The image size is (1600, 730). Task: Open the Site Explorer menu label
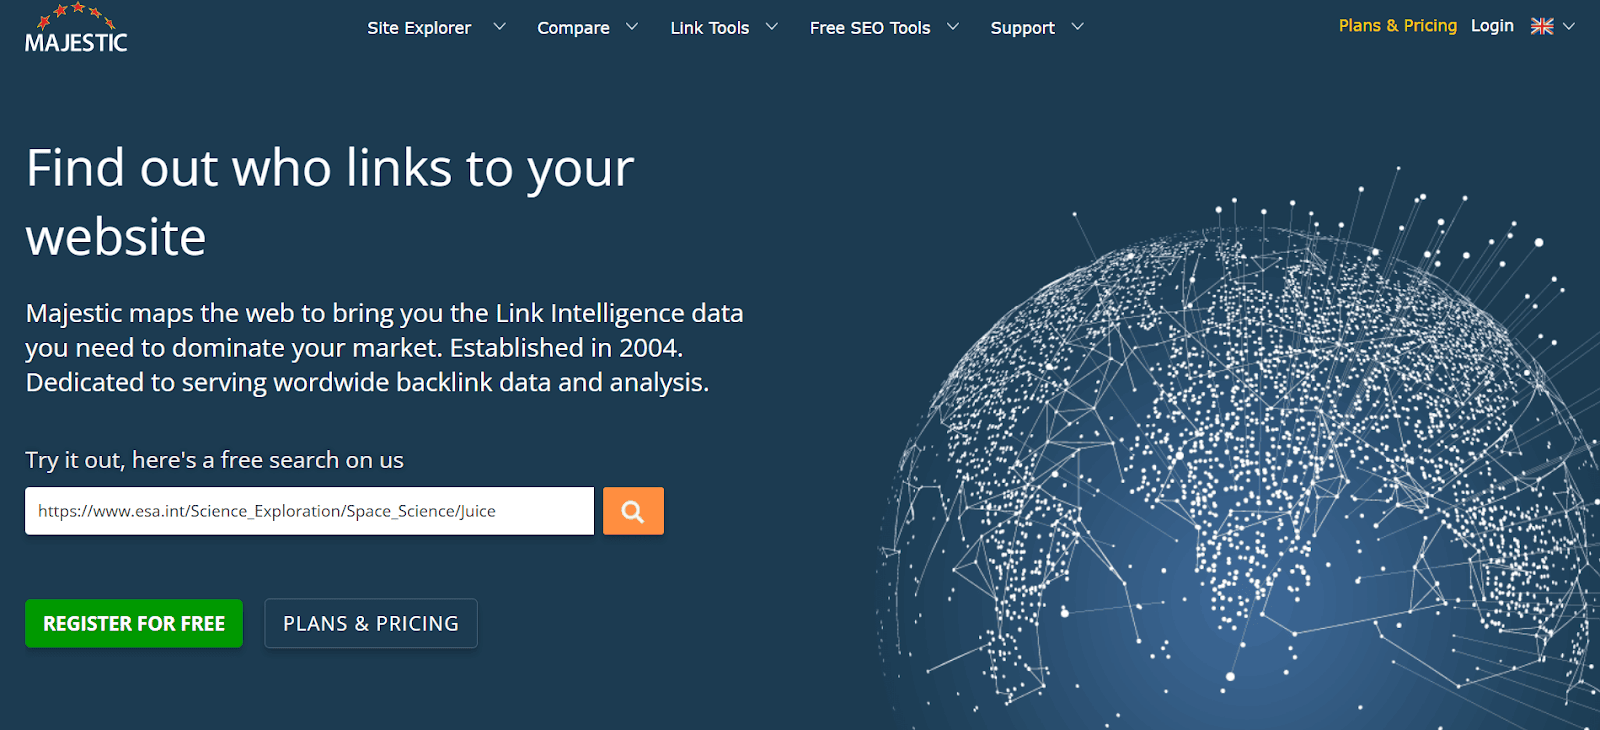coord(418,28)
